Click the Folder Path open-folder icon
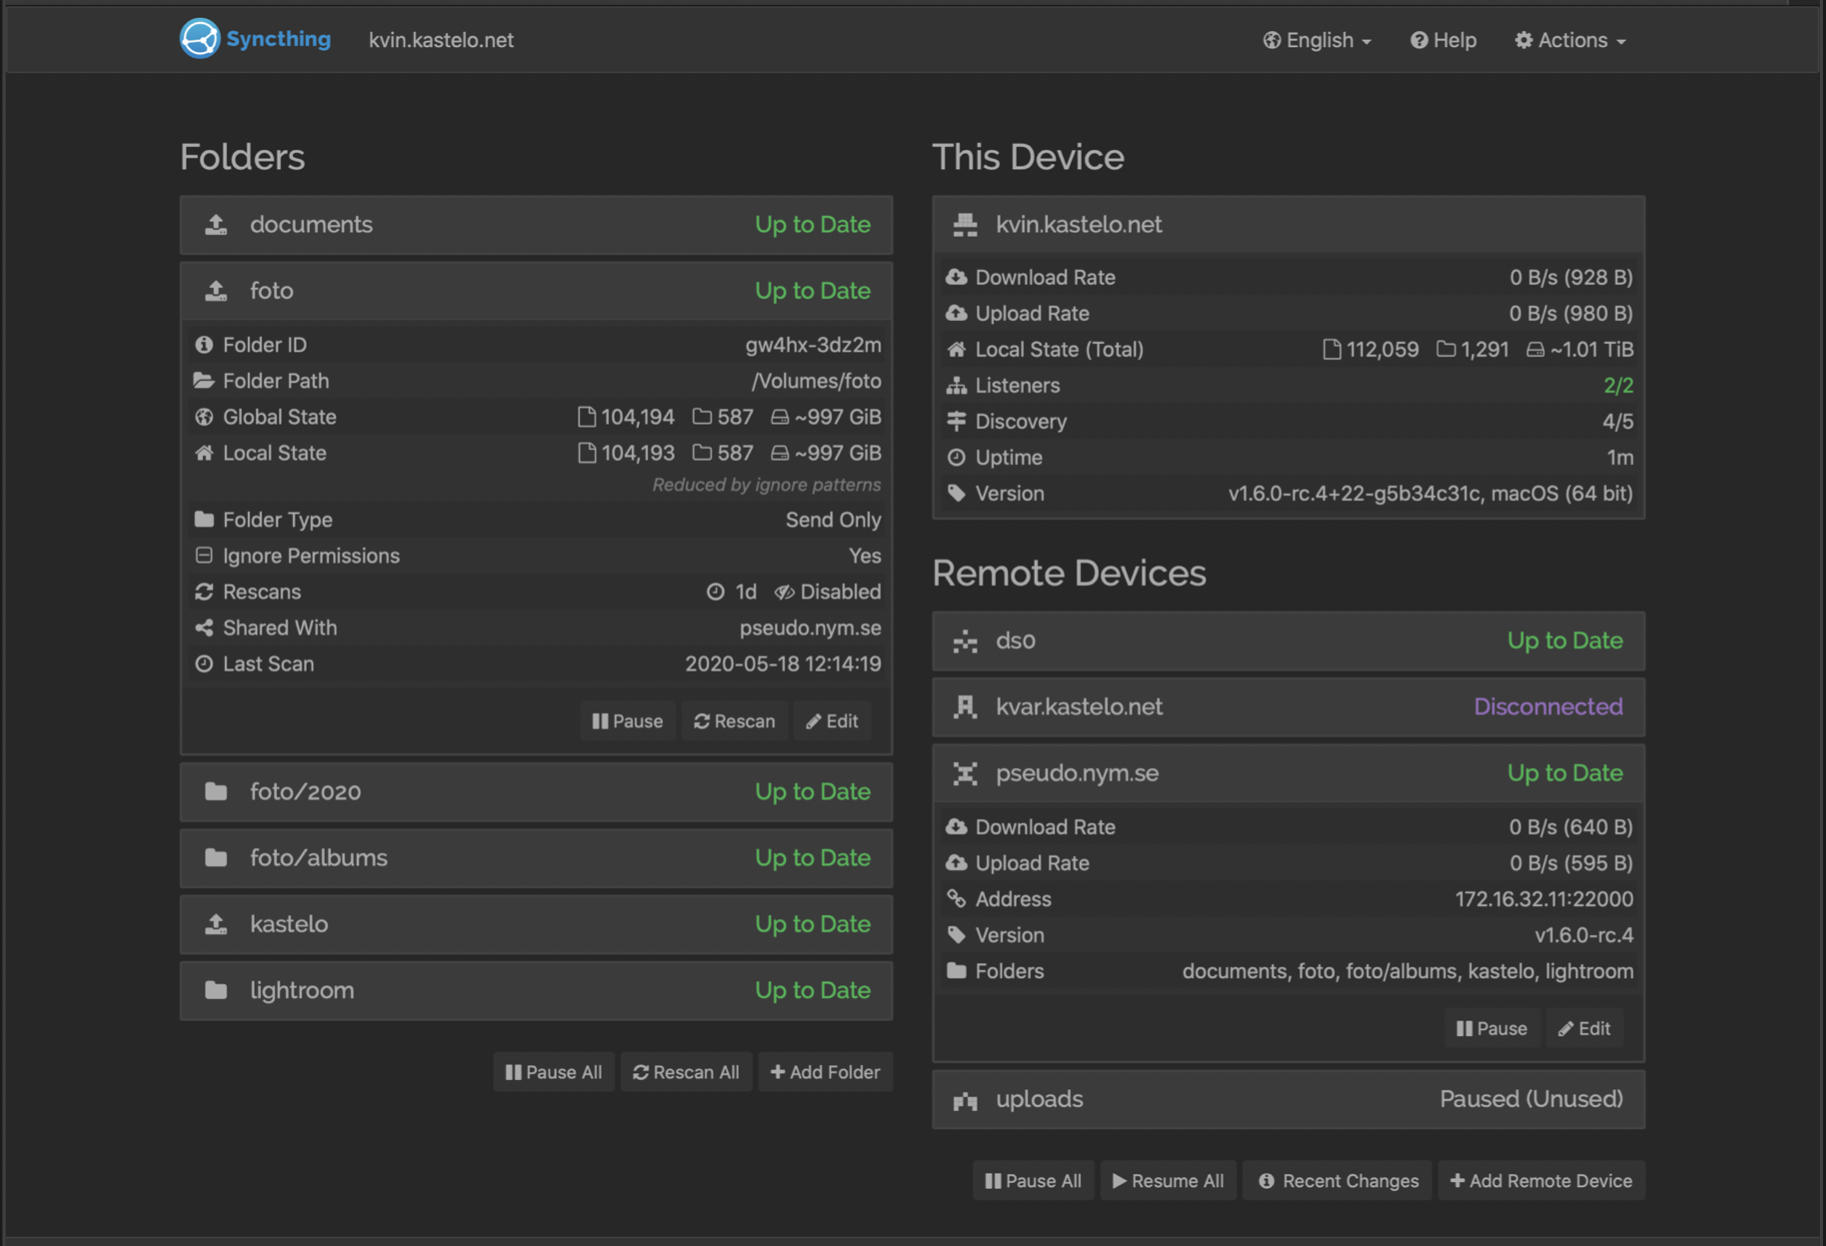The height and width of the screenshot is (1246, 1826). tap(204, 380)
